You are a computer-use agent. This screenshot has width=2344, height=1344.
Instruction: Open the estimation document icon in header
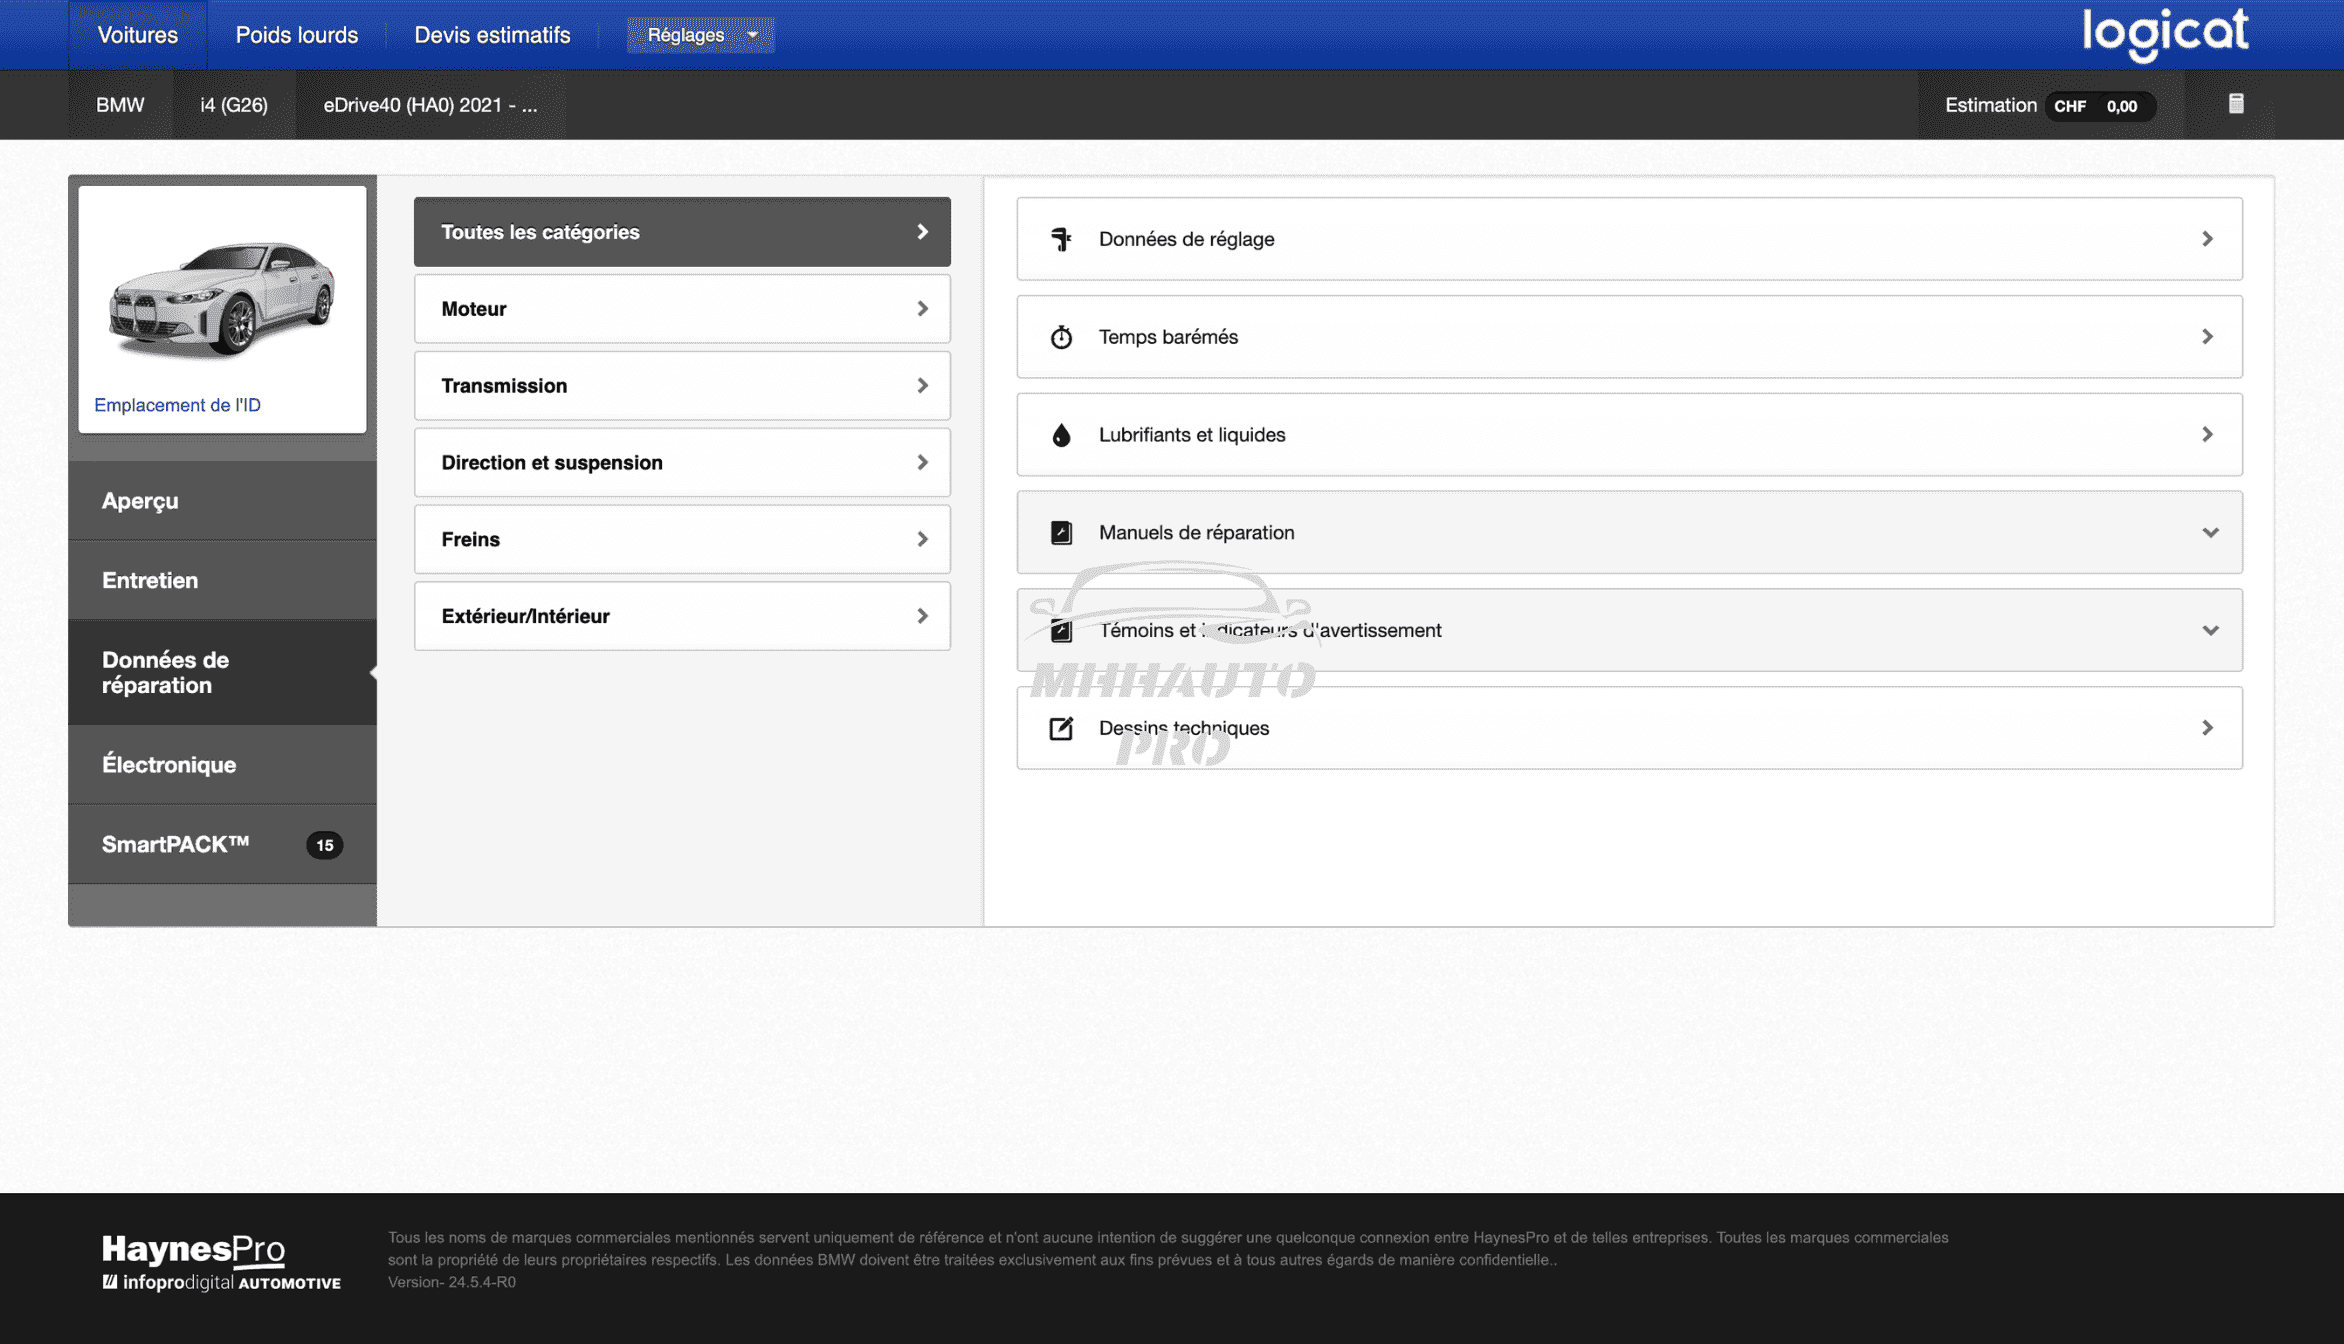pos(2236,104)
